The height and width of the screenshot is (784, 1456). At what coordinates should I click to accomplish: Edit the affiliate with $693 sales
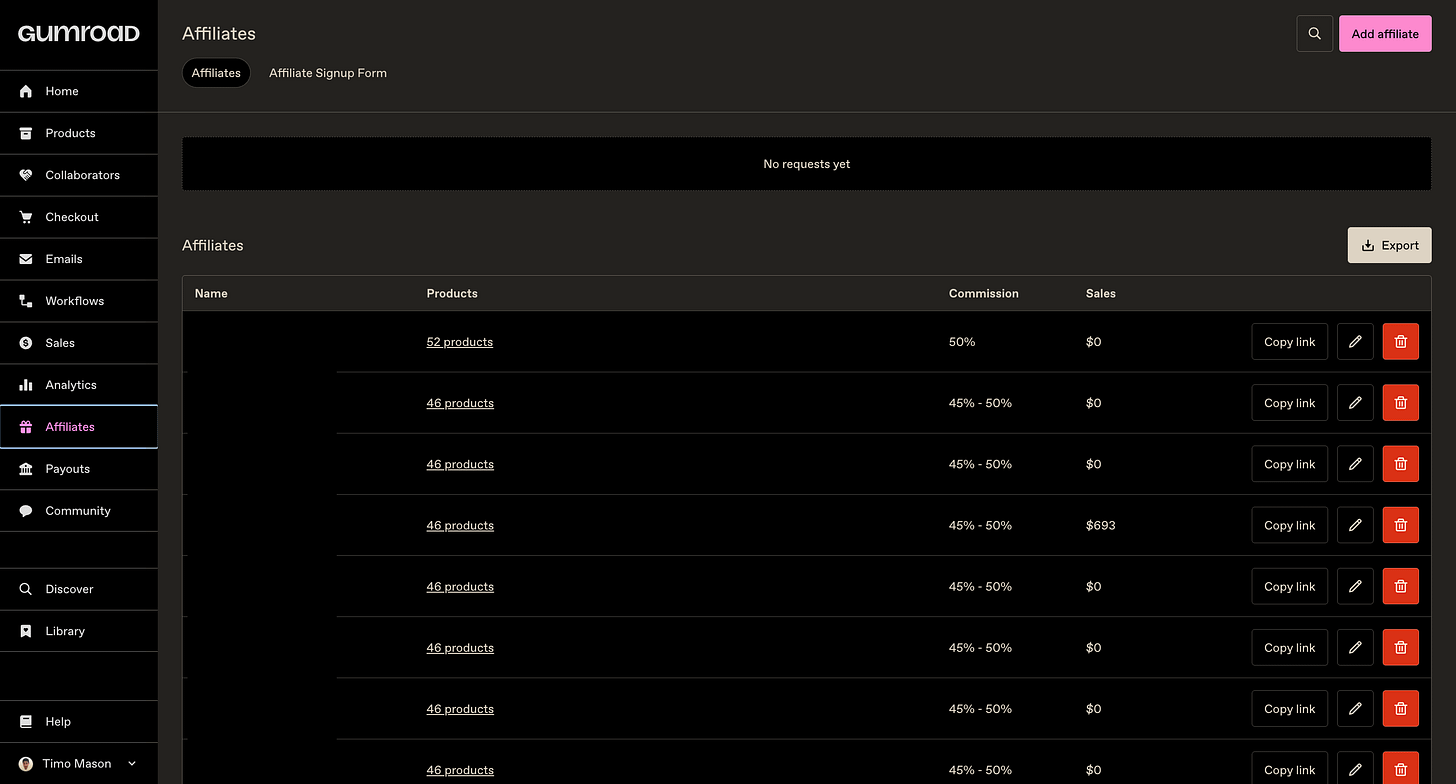[x=1355, y=525]
